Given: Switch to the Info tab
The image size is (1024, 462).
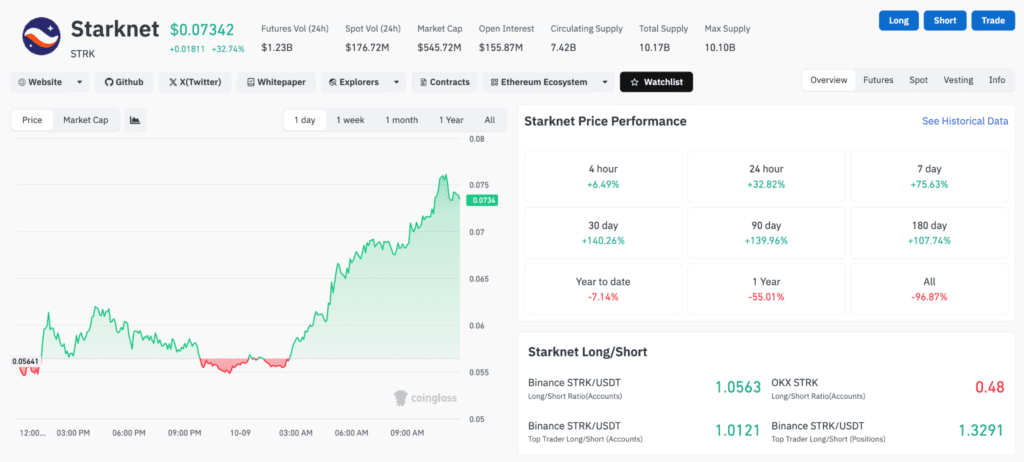Looking at the screenshot, I should (x=997, y=80).
